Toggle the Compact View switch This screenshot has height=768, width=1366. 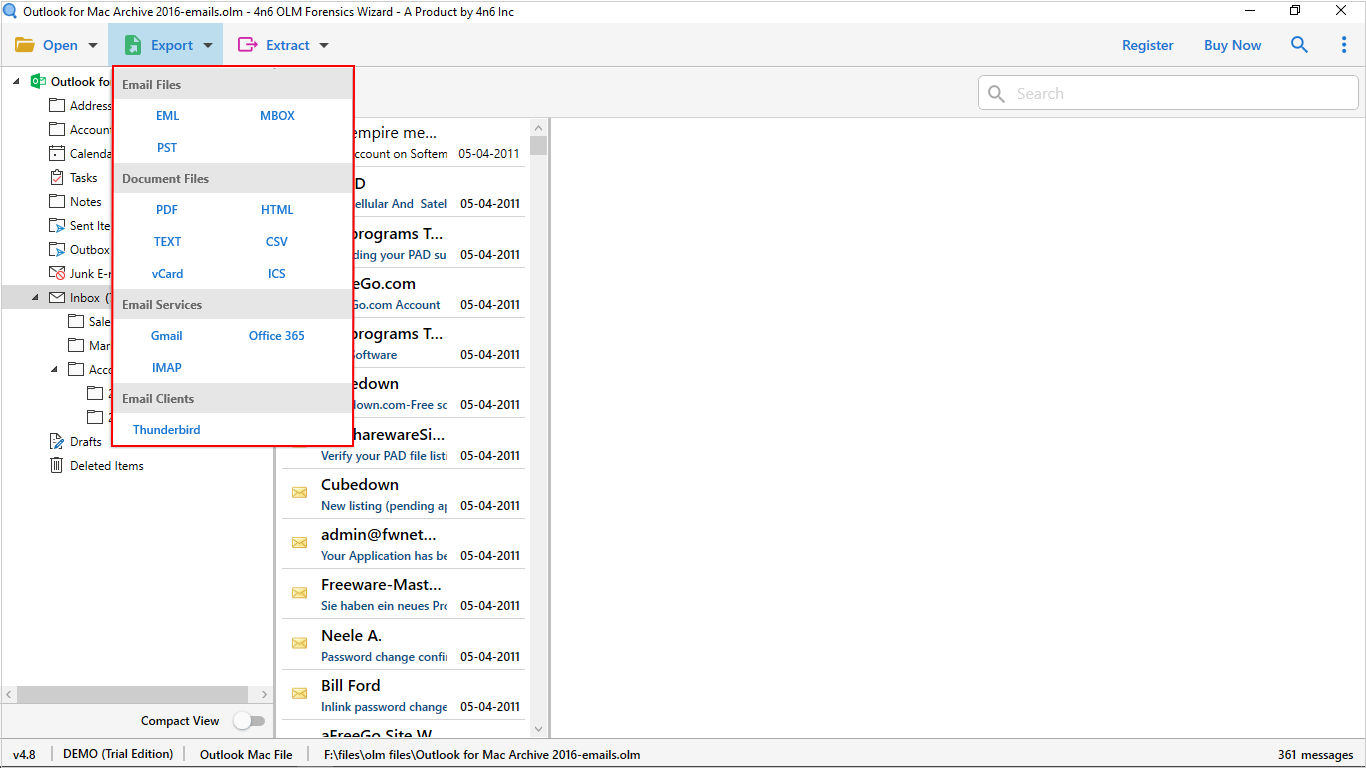click(249, 720)
